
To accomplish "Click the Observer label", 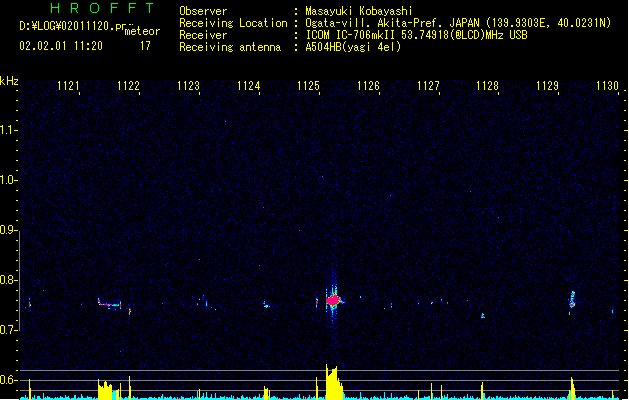I will pyautogui.click(x=203, y=11).
